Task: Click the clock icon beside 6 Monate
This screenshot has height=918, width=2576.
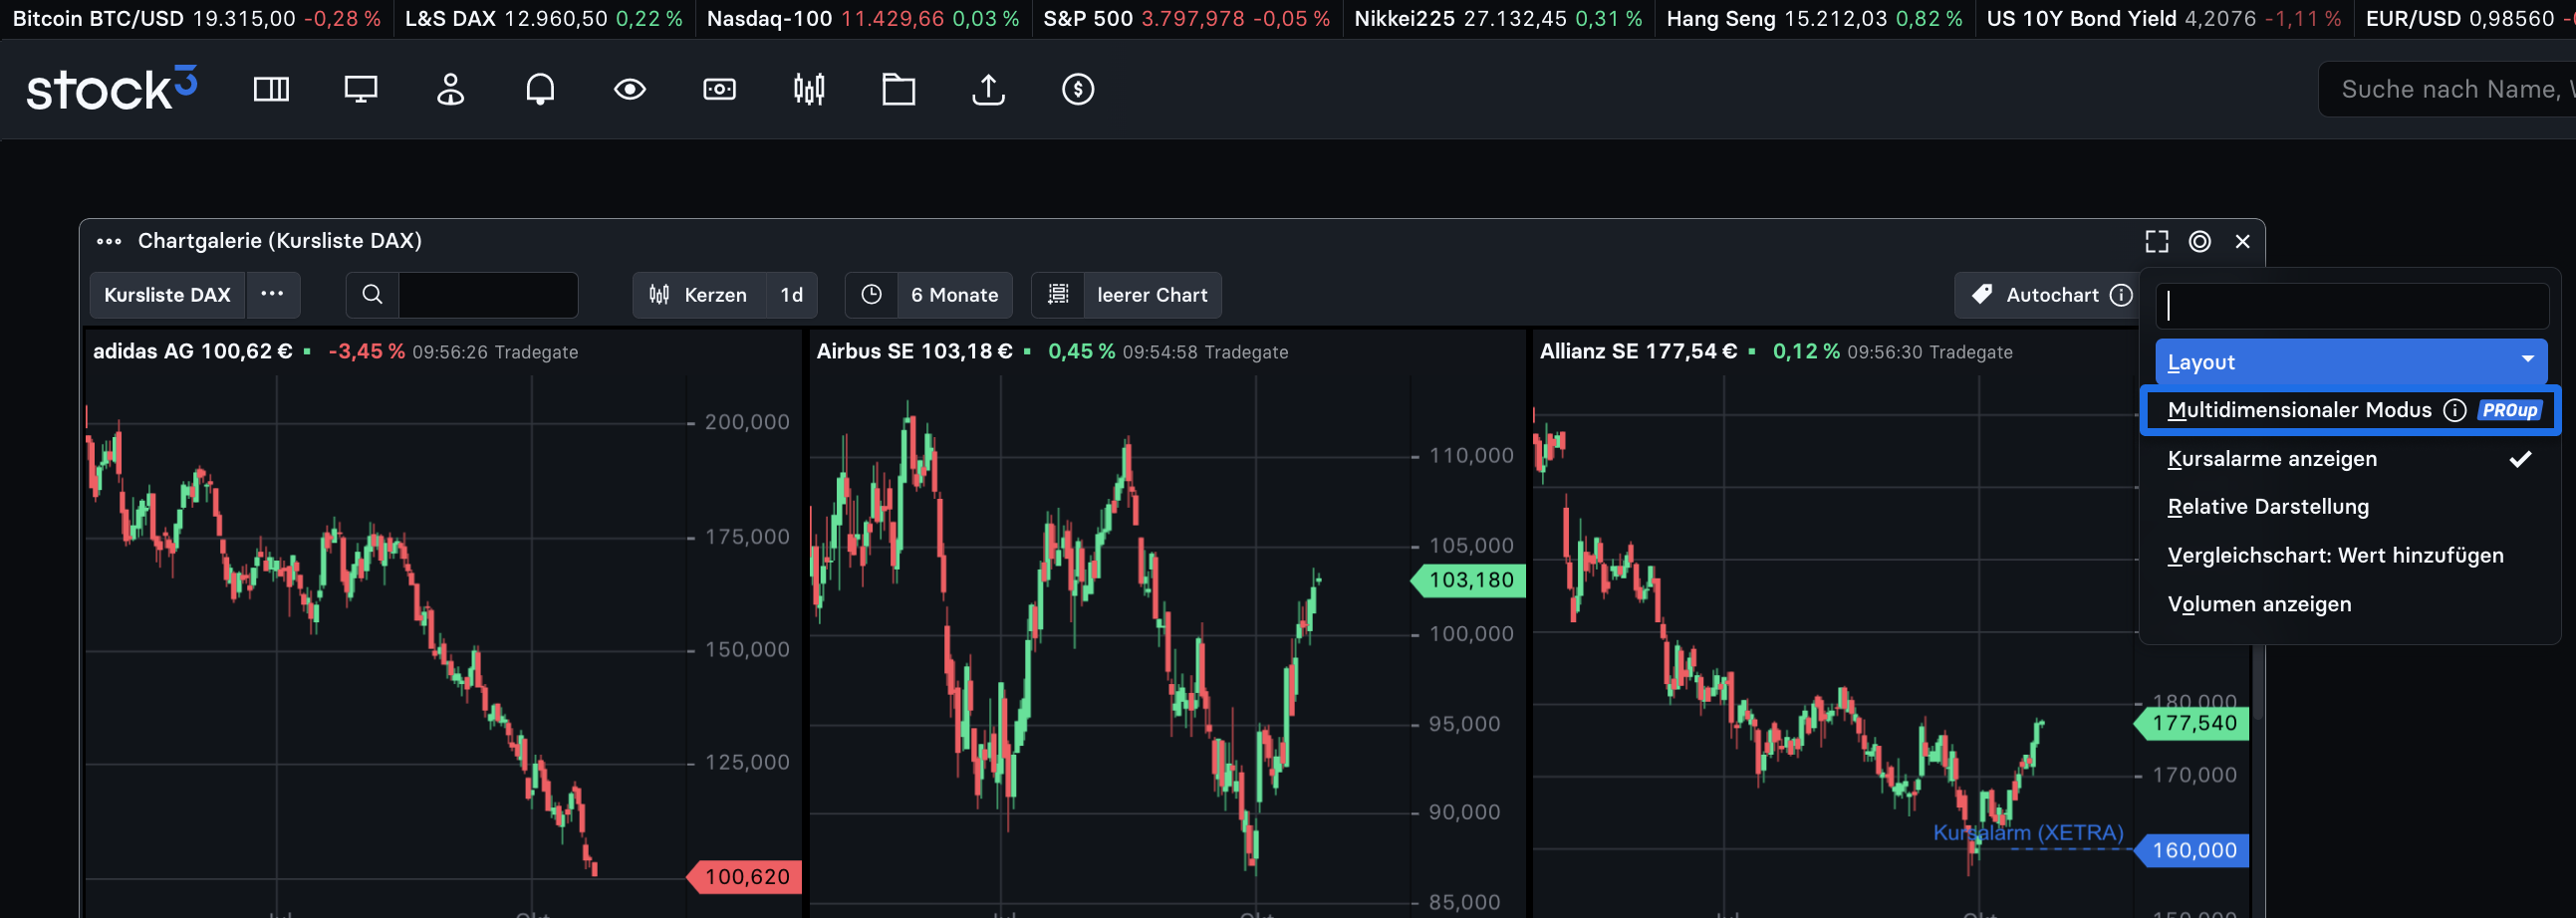Action: click(872, 295)
